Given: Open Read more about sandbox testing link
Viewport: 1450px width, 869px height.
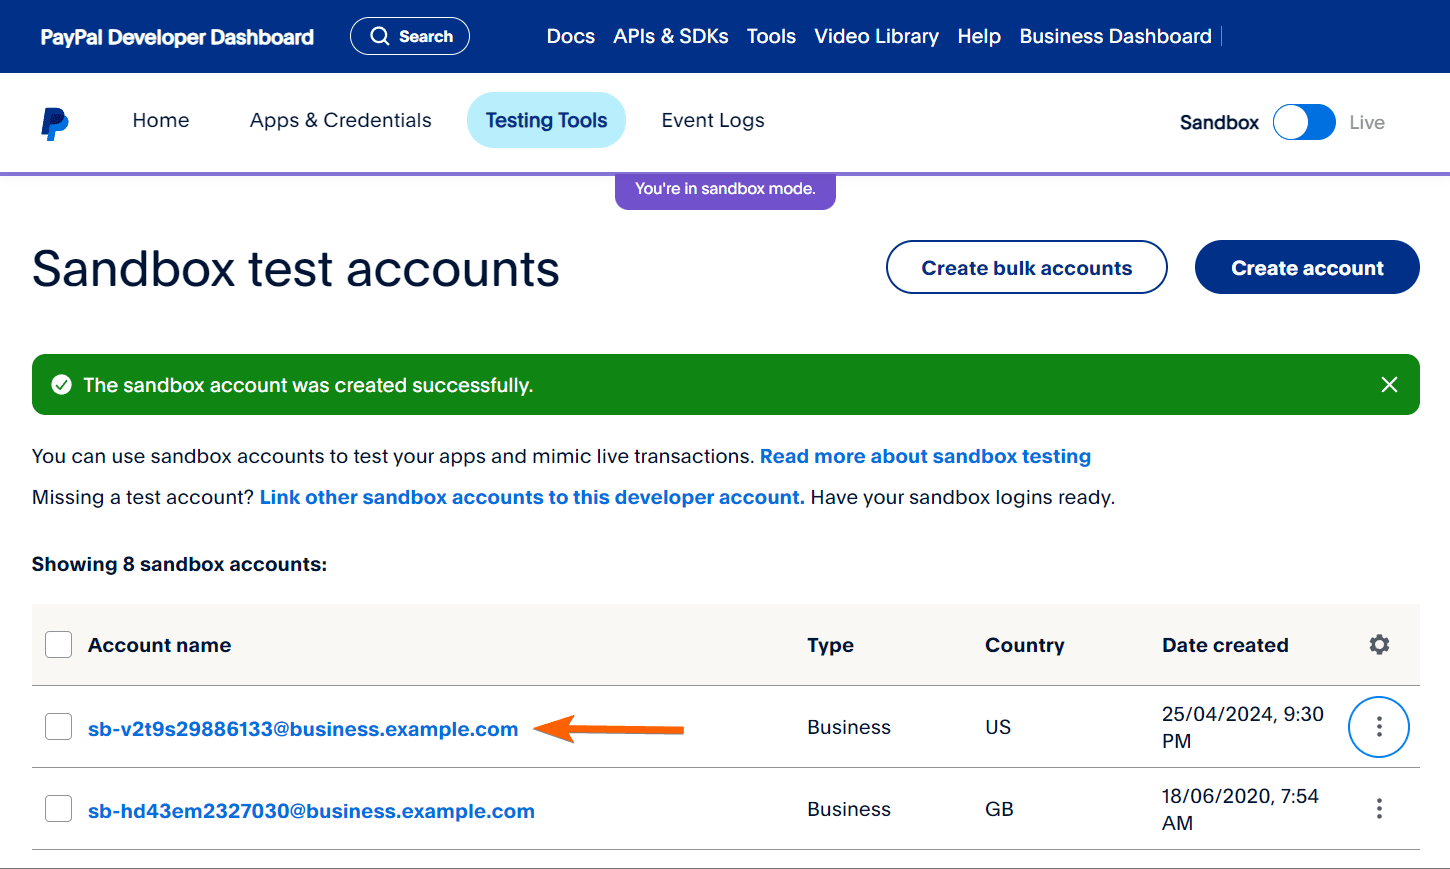Looking at the screenshot, I should coord(925,457).
